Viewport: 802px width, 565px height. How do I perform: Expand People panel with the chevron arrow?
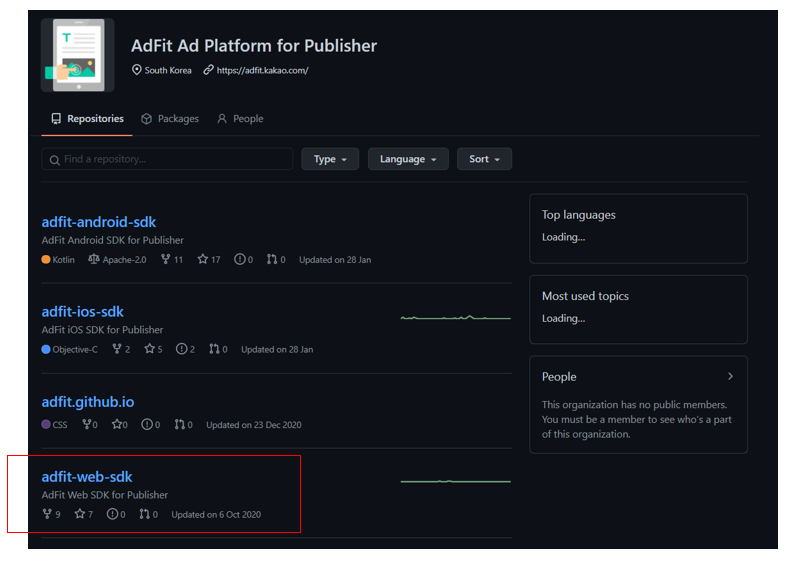click(x=730, y=376)
